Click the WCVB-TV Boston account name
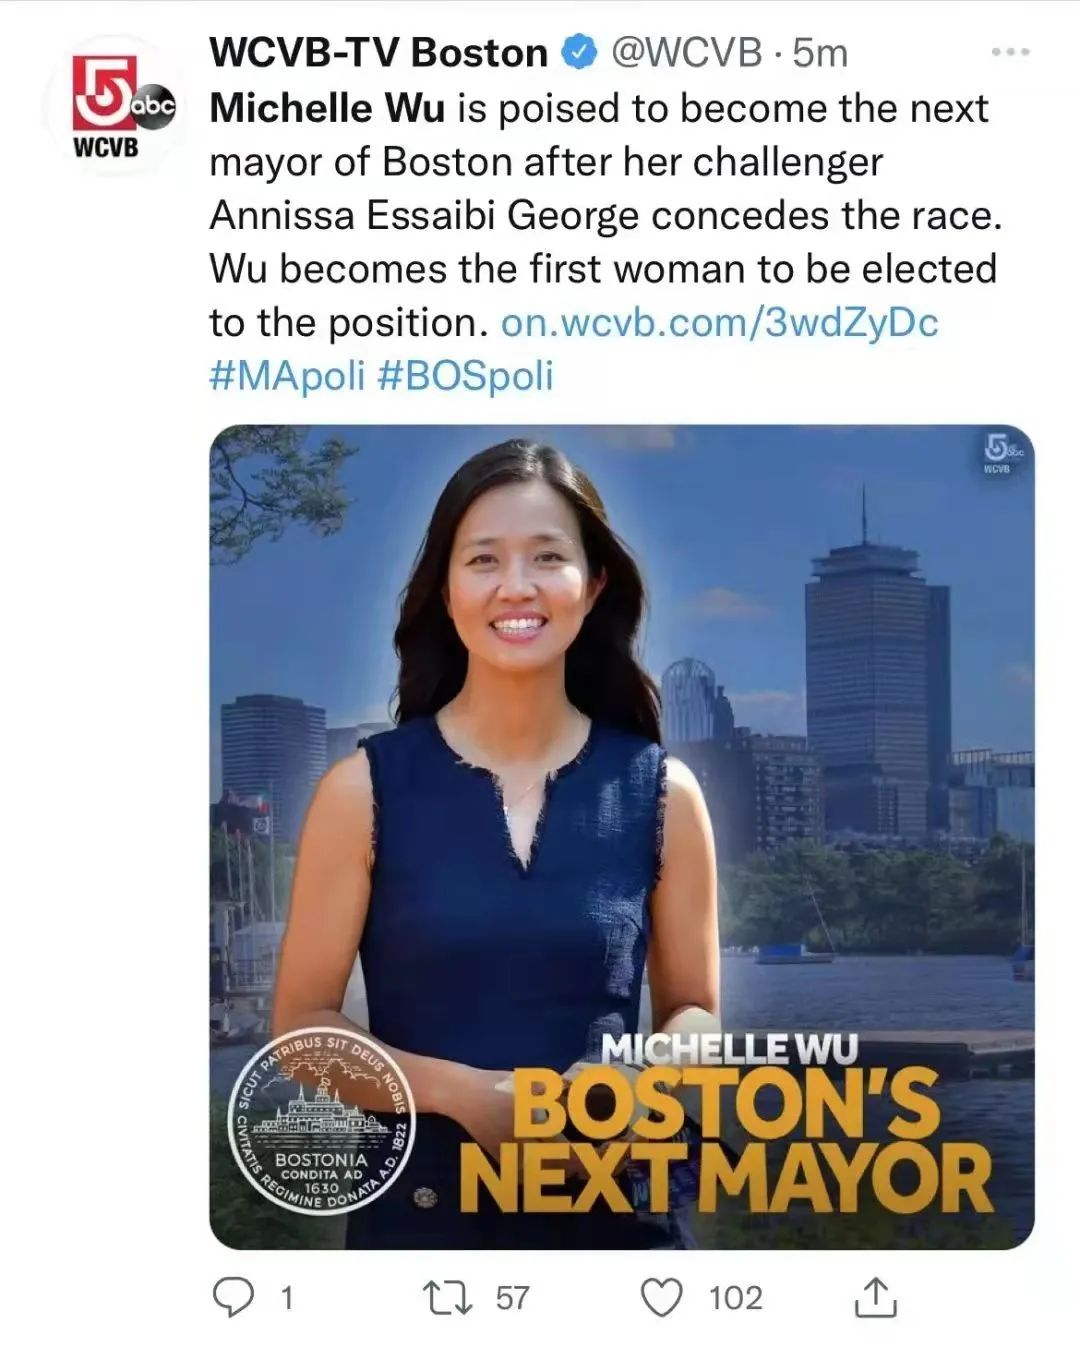The height and width of the screenshot is (1347, 1080). (x=379, y=52)
